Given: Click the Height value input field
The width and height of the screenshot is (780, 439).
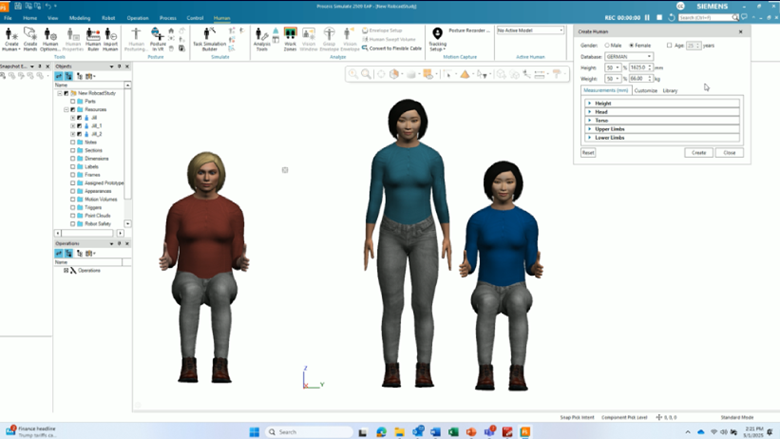Looking at the screenshot, I should [637, 67].
